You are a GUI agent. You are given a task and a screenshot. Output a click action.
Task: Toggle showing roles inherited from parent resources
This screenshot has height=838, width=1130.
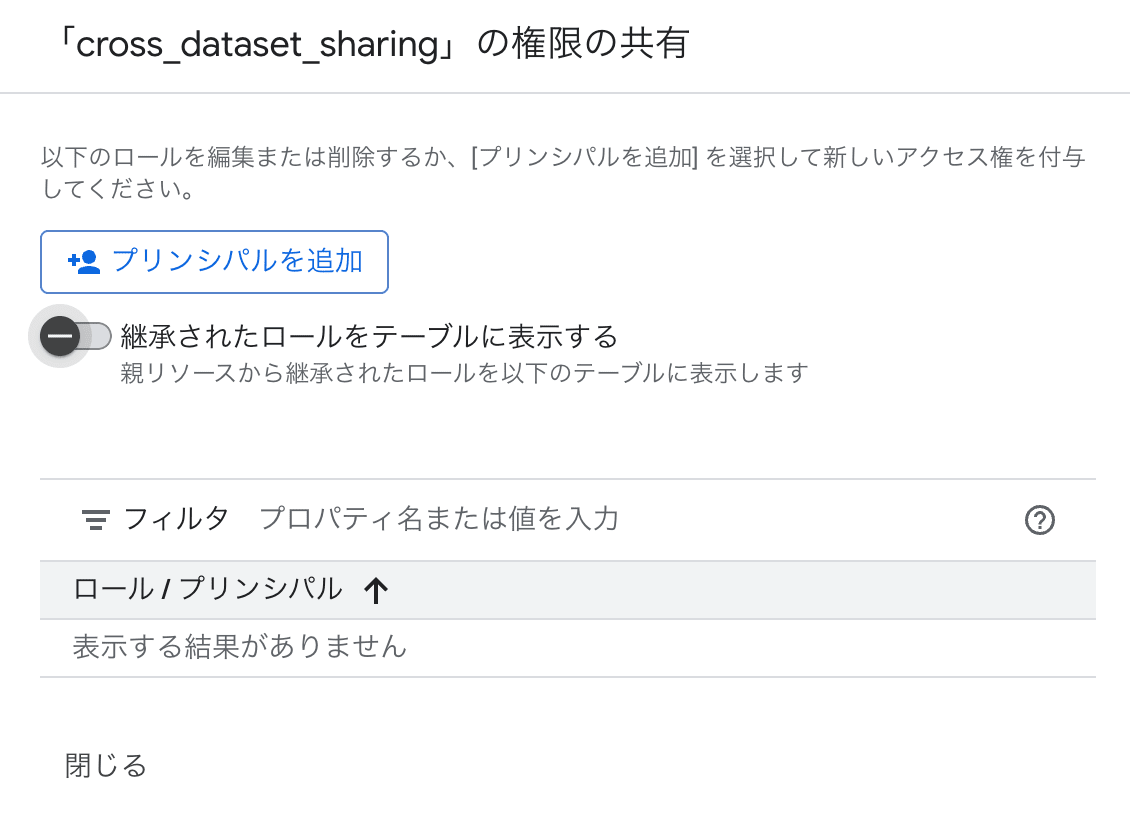coord(70,336)
